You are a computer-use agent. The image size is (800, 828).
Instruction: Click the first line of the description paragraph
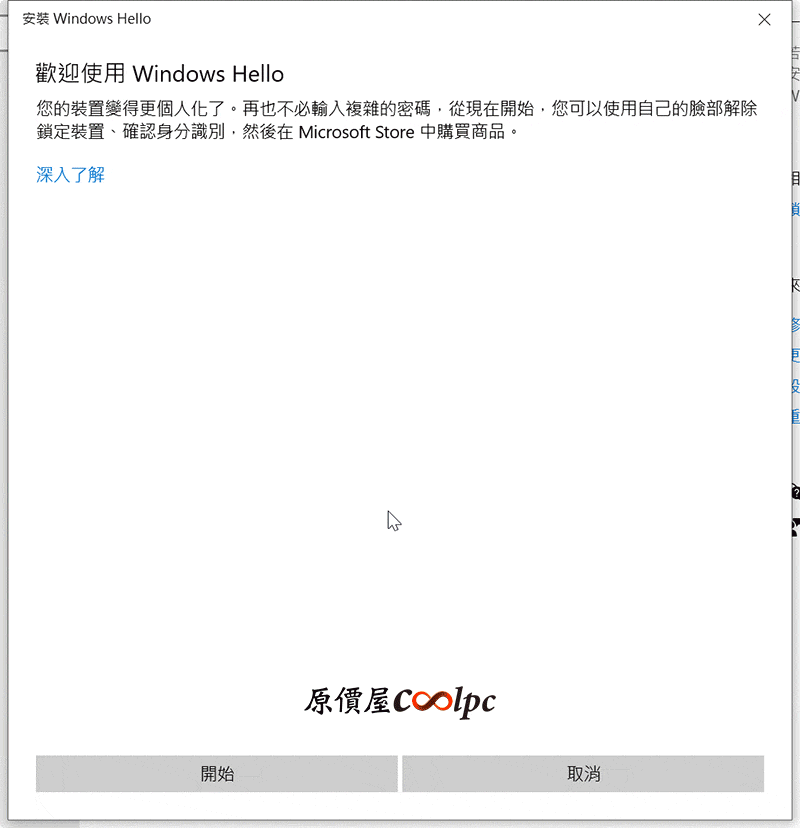click(x=397, y=109)
